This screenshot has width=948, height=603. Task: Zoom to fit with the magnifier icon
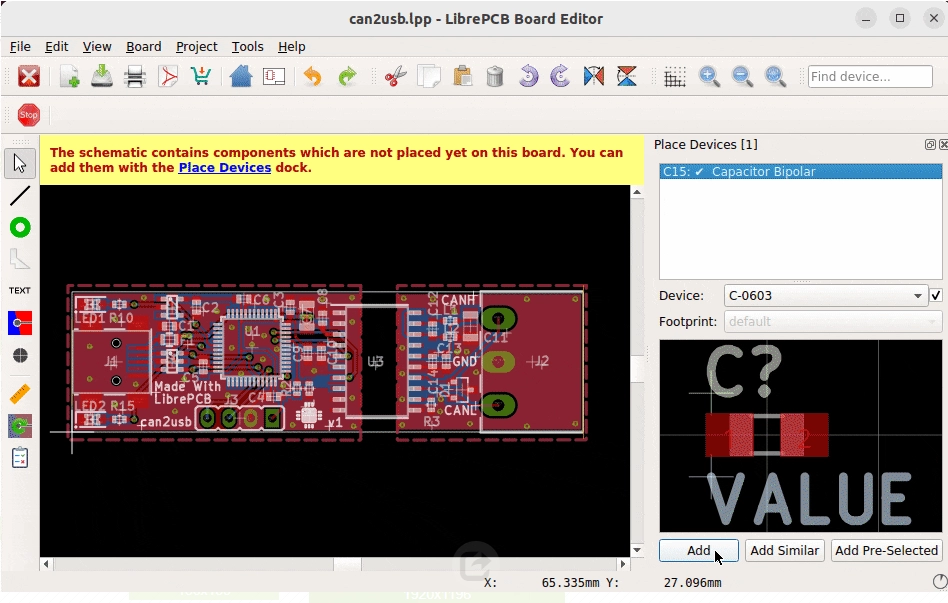(775, 77)
